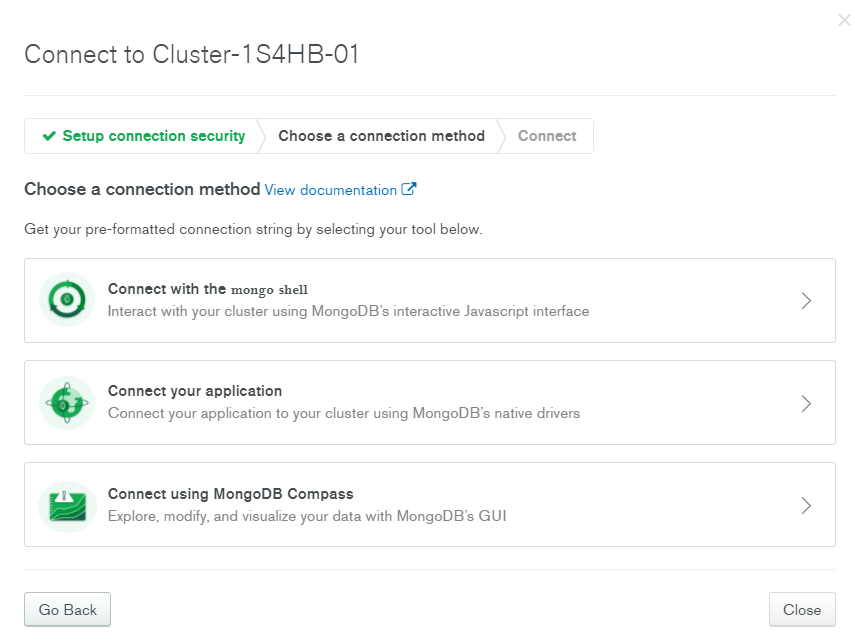Click the green checkmark on Setup connection security
The width and height of the screenshot is (855, 642).
(49, 135)
